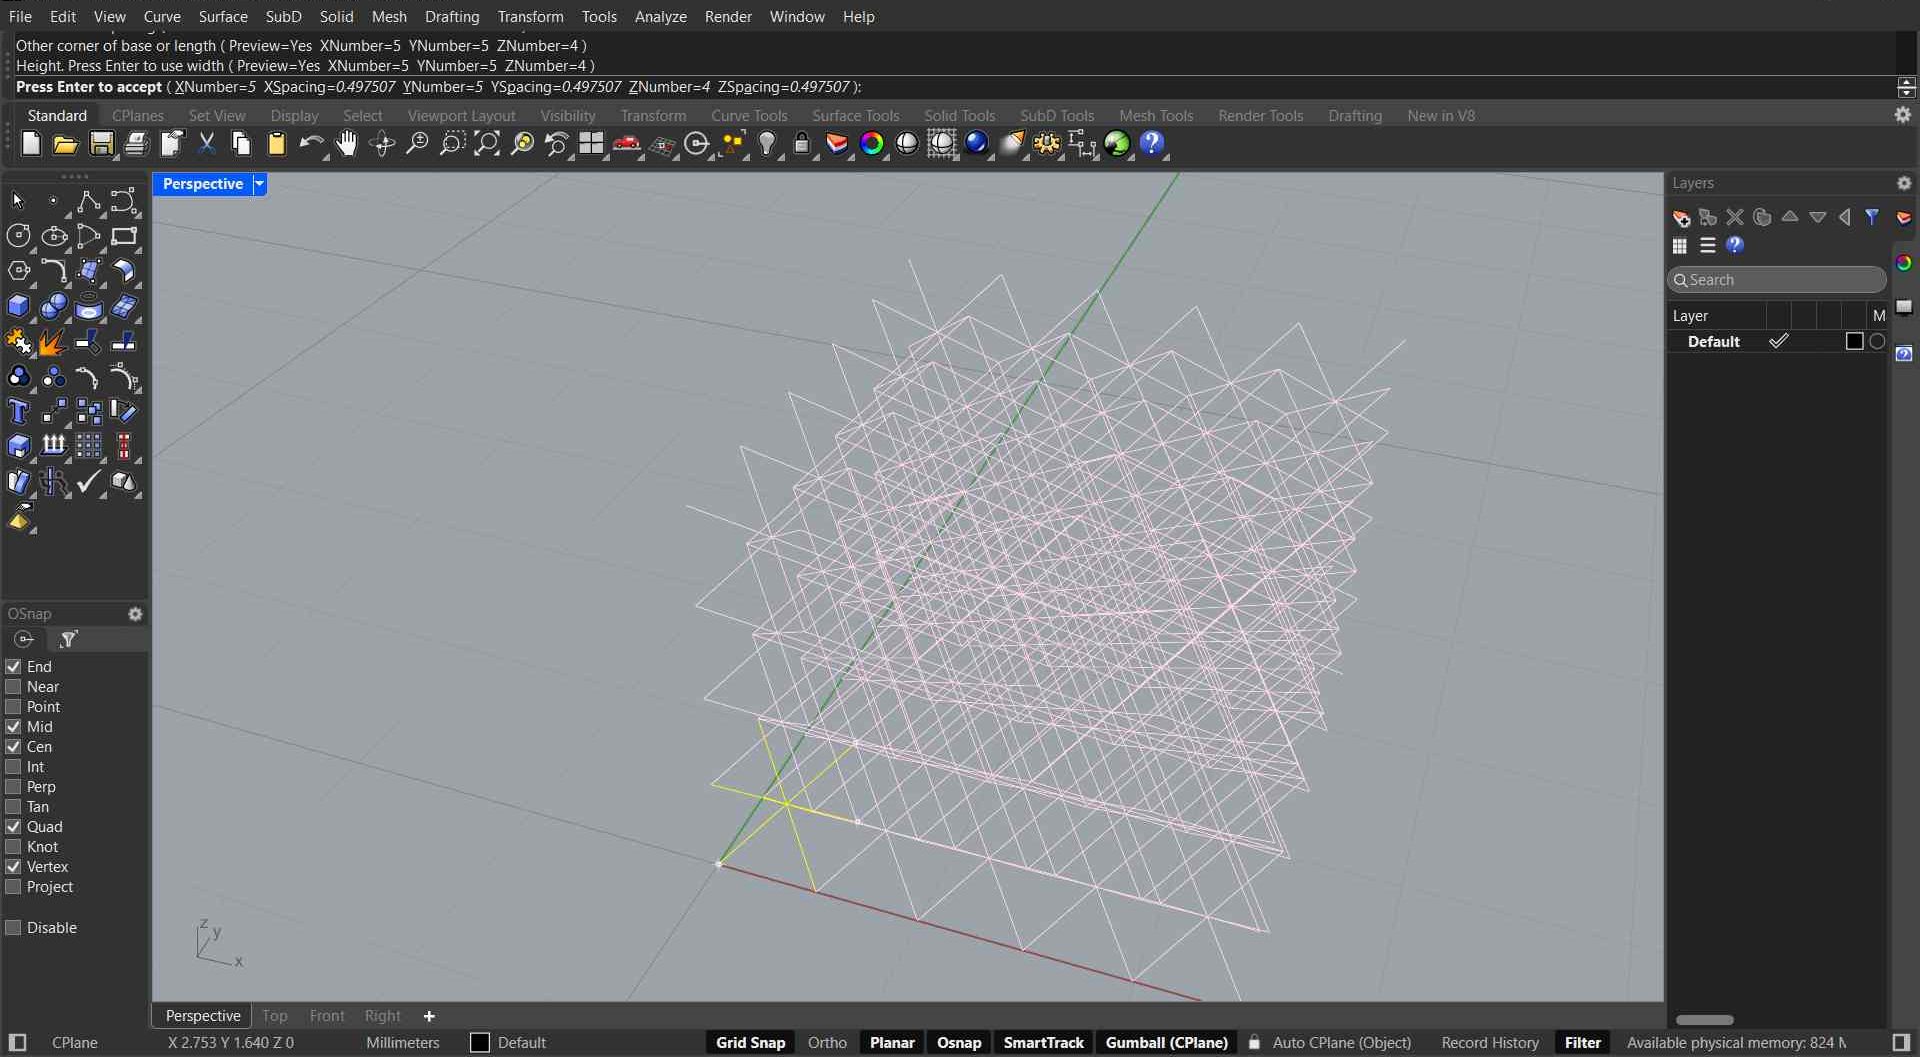Click the Record History button
Viewport: 1920px width, 1057px height.
tap(1489, 1042)
